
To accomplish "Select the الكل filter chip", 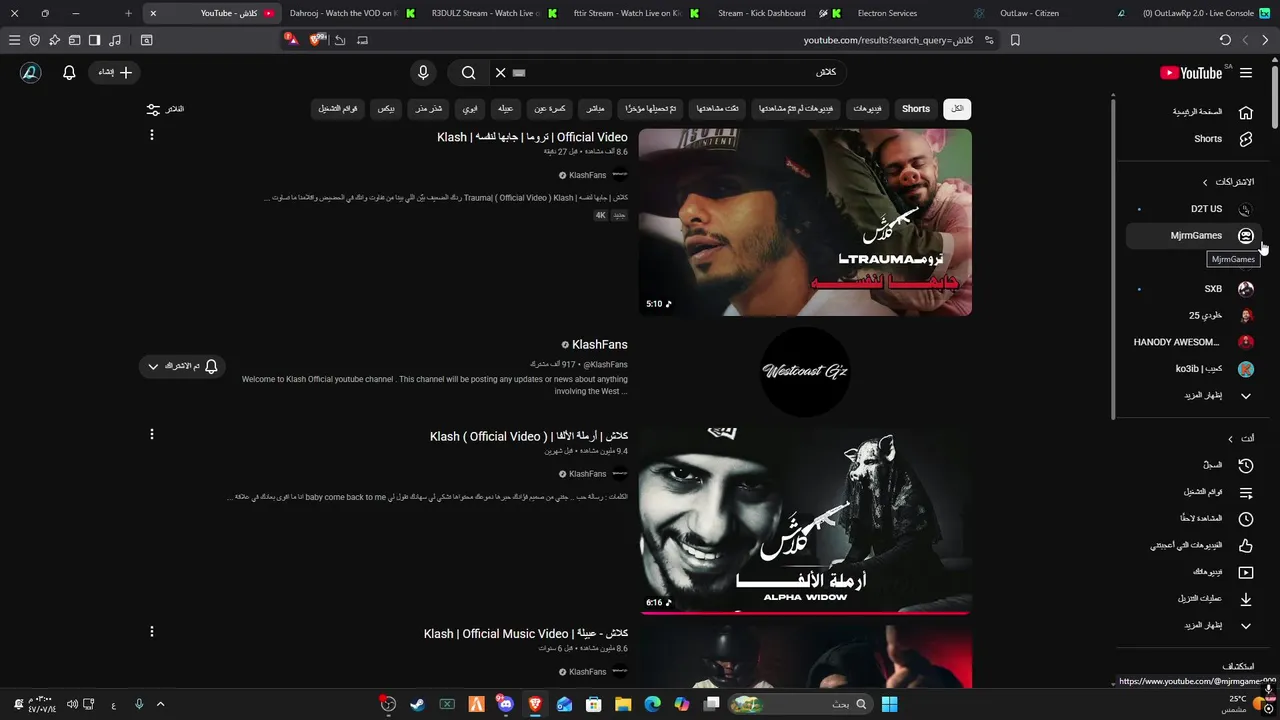I will click(x=957, y=109).
